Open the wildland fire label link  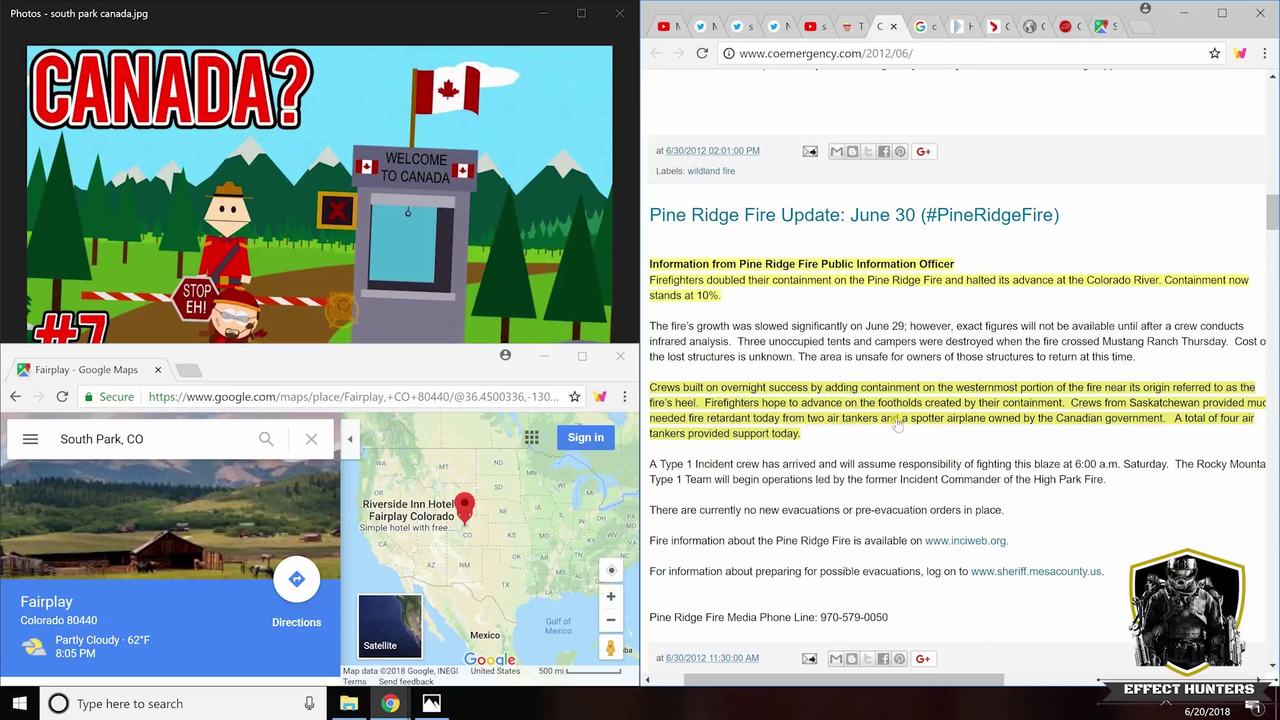click(x=711, y=171)
